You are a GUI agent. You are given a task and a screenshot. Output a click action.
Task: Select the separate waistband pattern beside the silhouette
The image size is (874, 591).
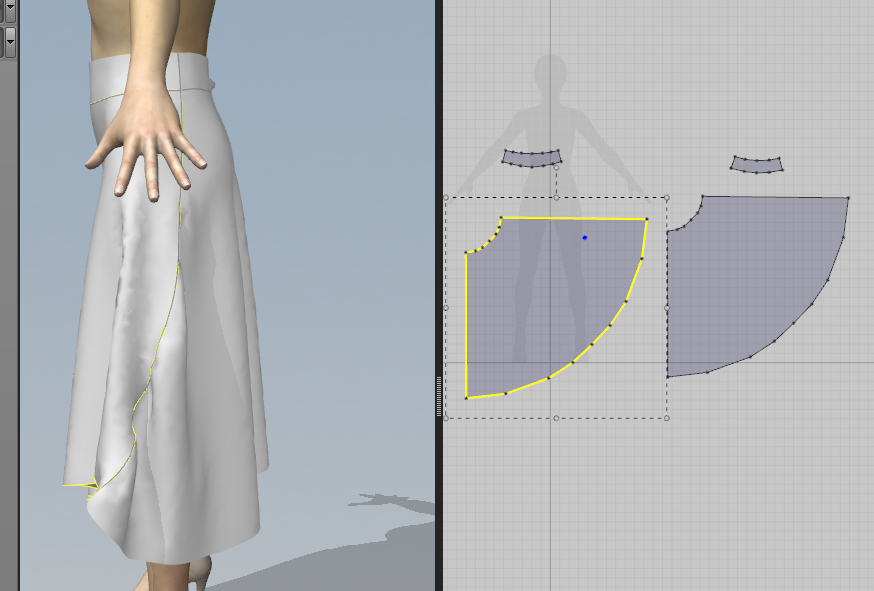click(x=757, y=164)
